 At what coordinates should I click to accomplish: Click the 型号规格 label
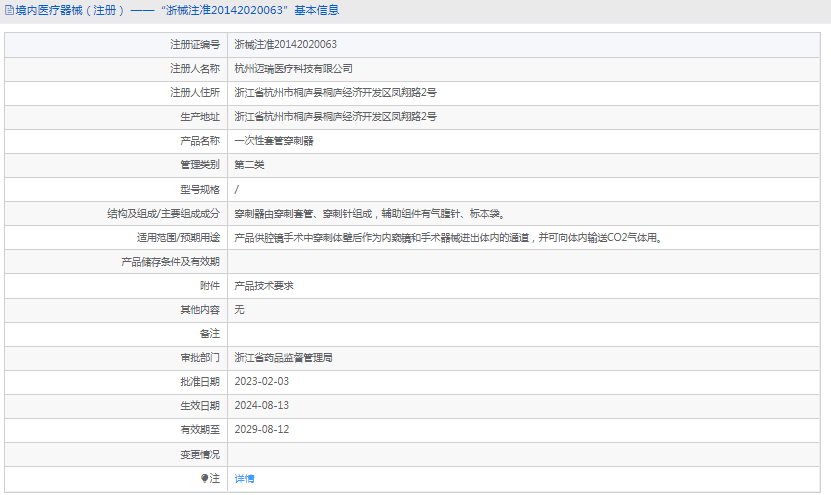[x=200, y=189]
